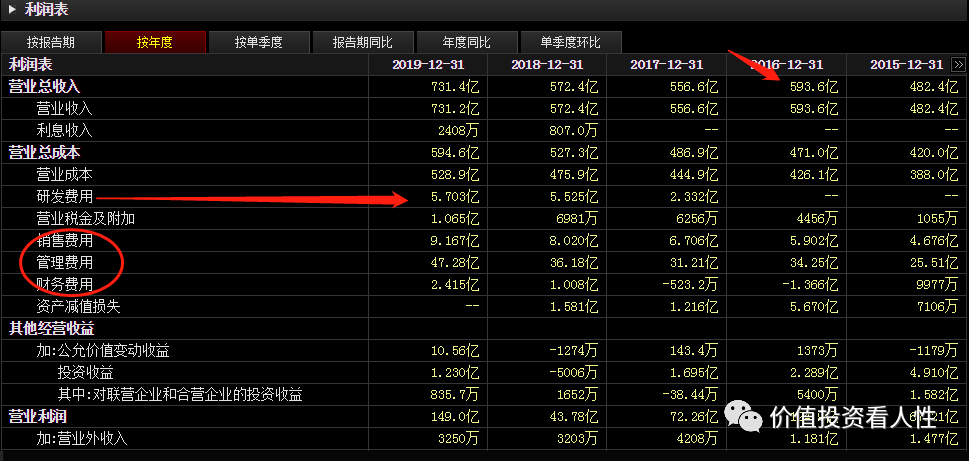Click the 2018-12-31 column header
This screenshot has width=969, height=461.
click(x=547, y=65)
